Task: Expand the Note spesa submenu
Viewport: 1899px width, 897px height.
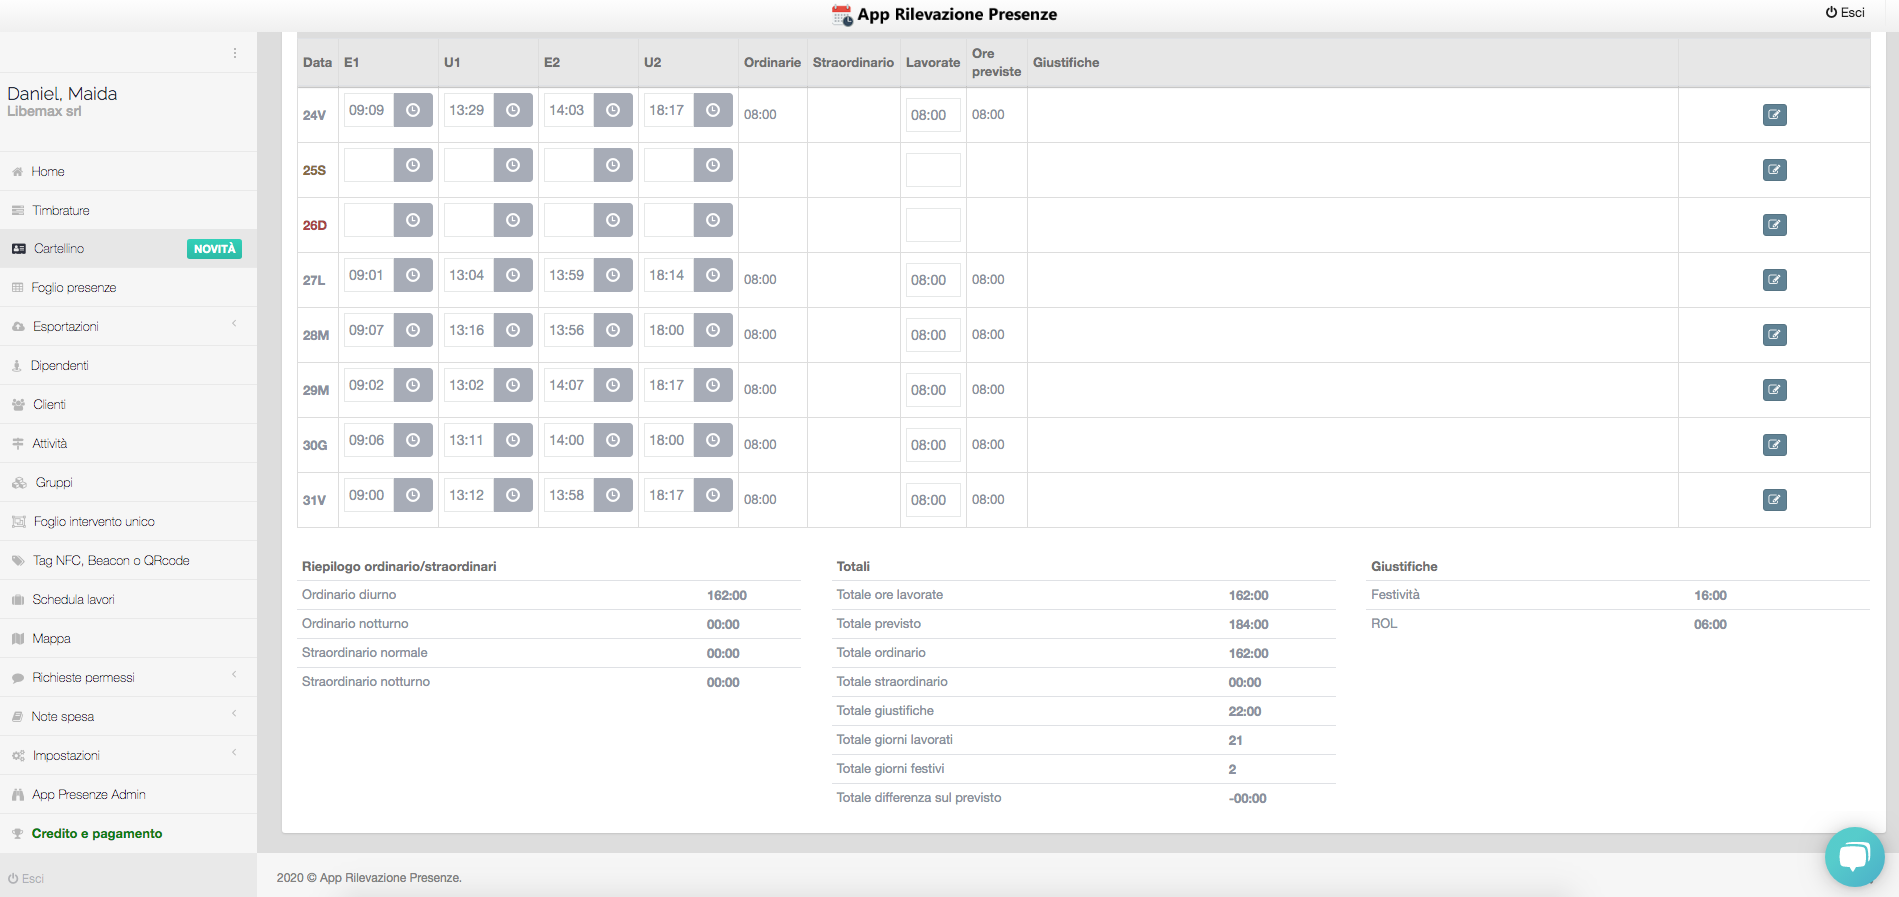Action: pyautogui.click(x=128, y=716)
